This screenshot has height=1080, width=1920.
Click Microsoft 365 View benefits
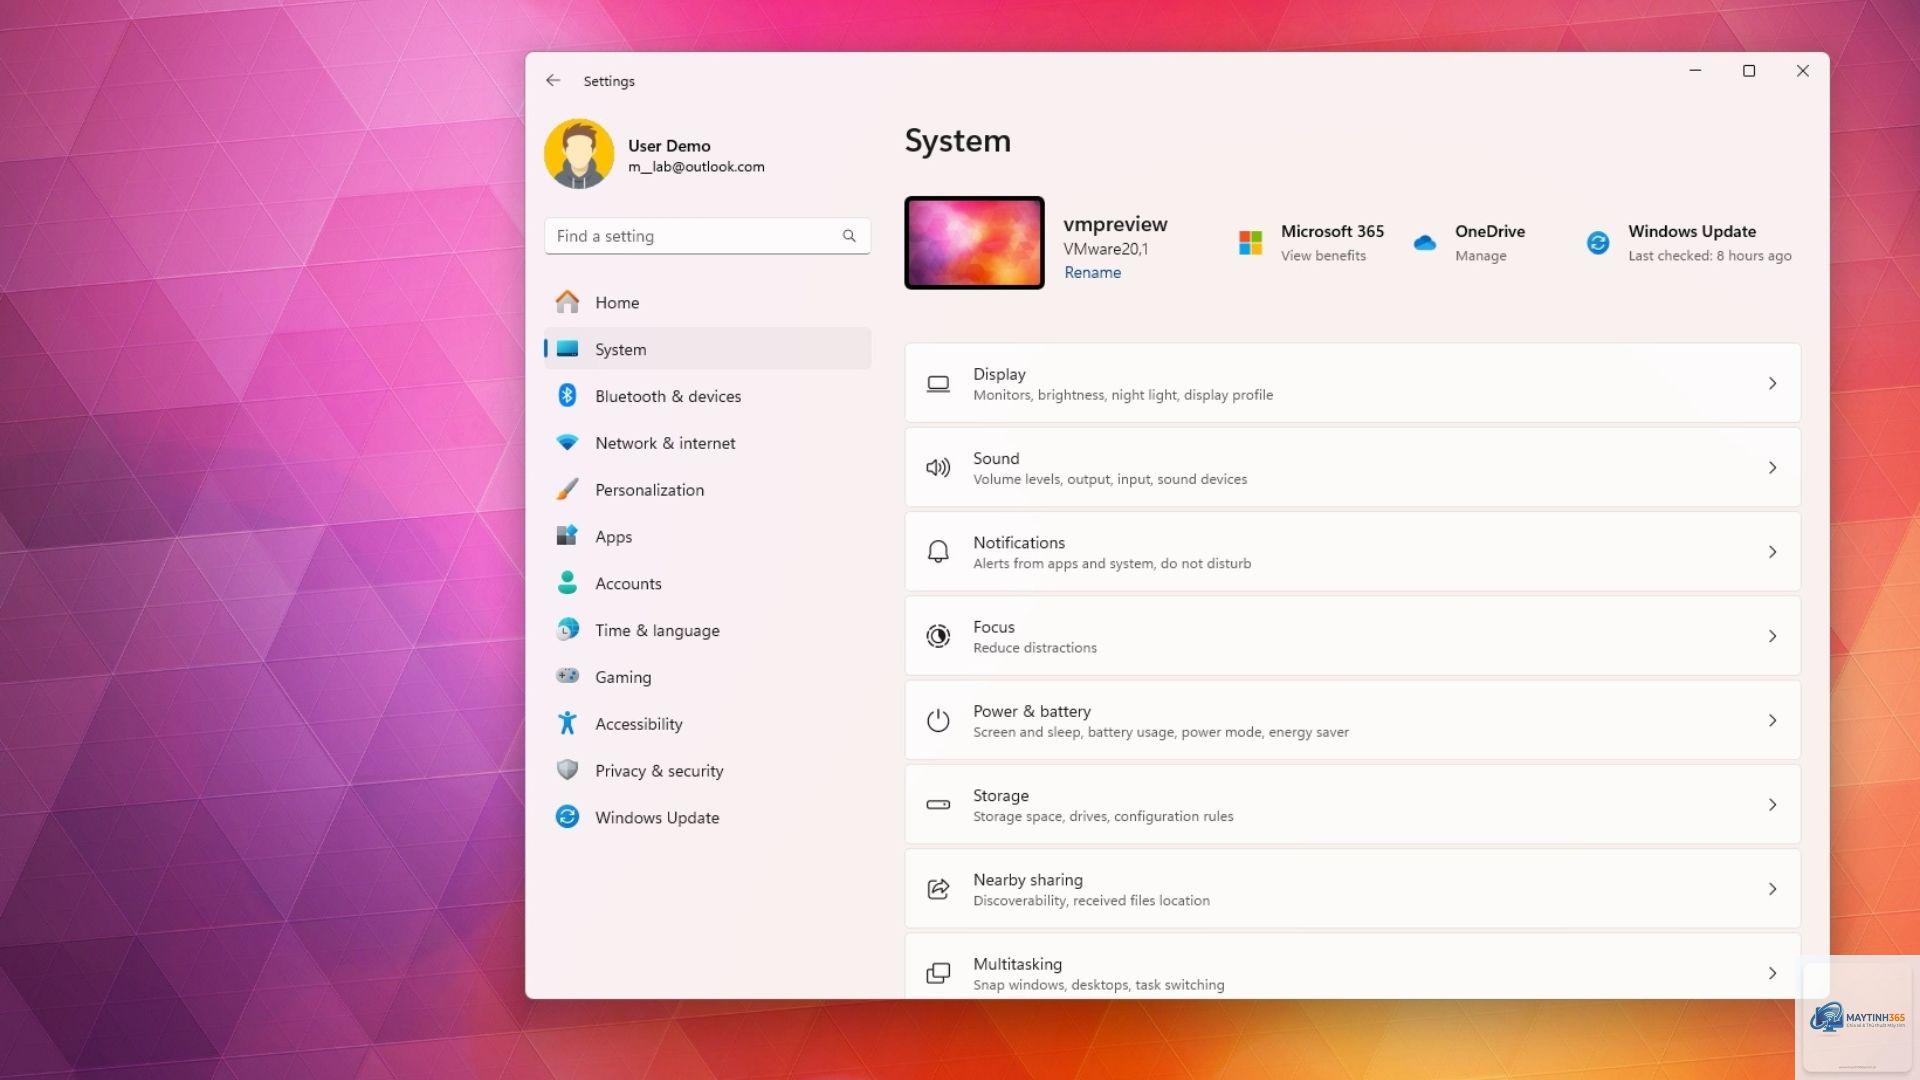click(x=1323, y=255)
